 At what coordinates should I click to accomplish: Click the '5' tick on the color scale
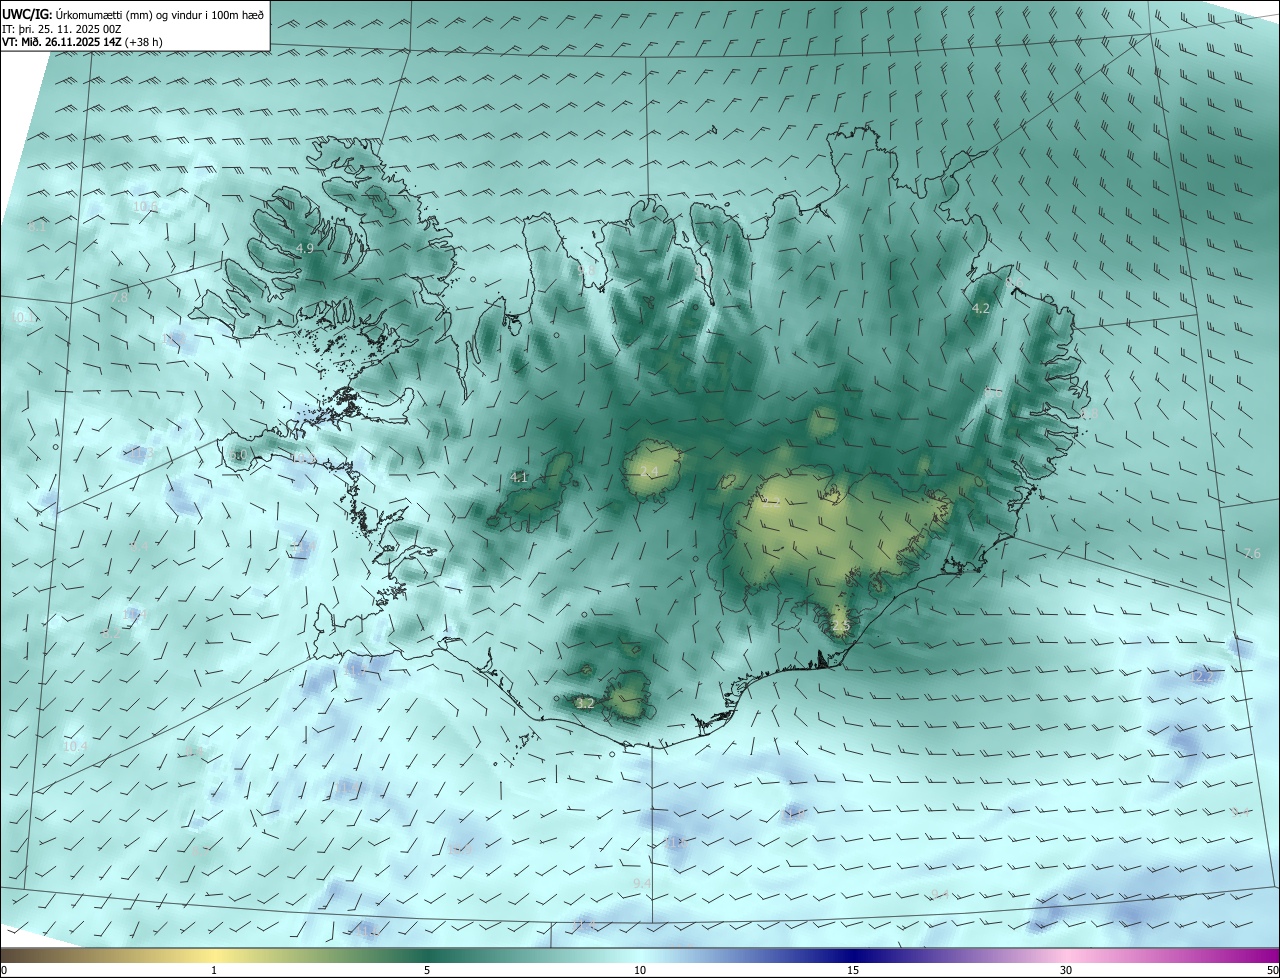(x=427, y=970)
